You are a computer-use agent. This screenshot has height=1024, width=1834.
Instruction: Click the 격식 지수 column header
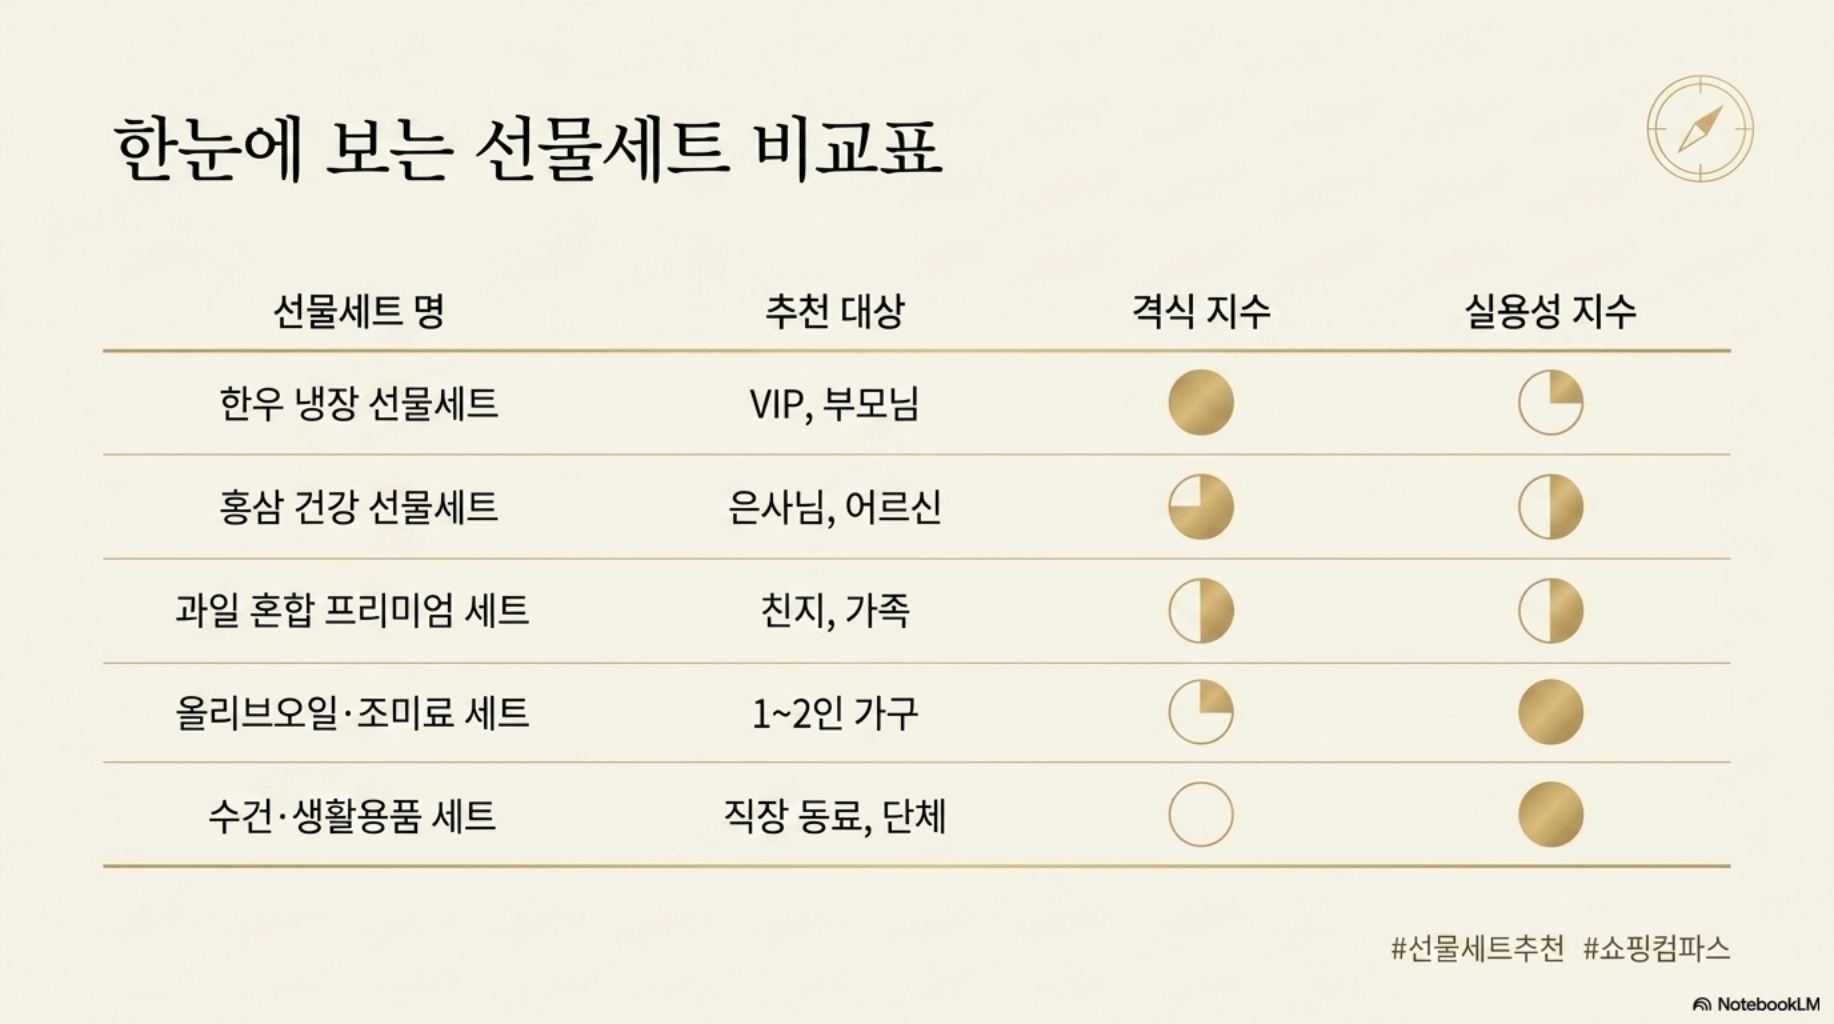click(1201, 311)
